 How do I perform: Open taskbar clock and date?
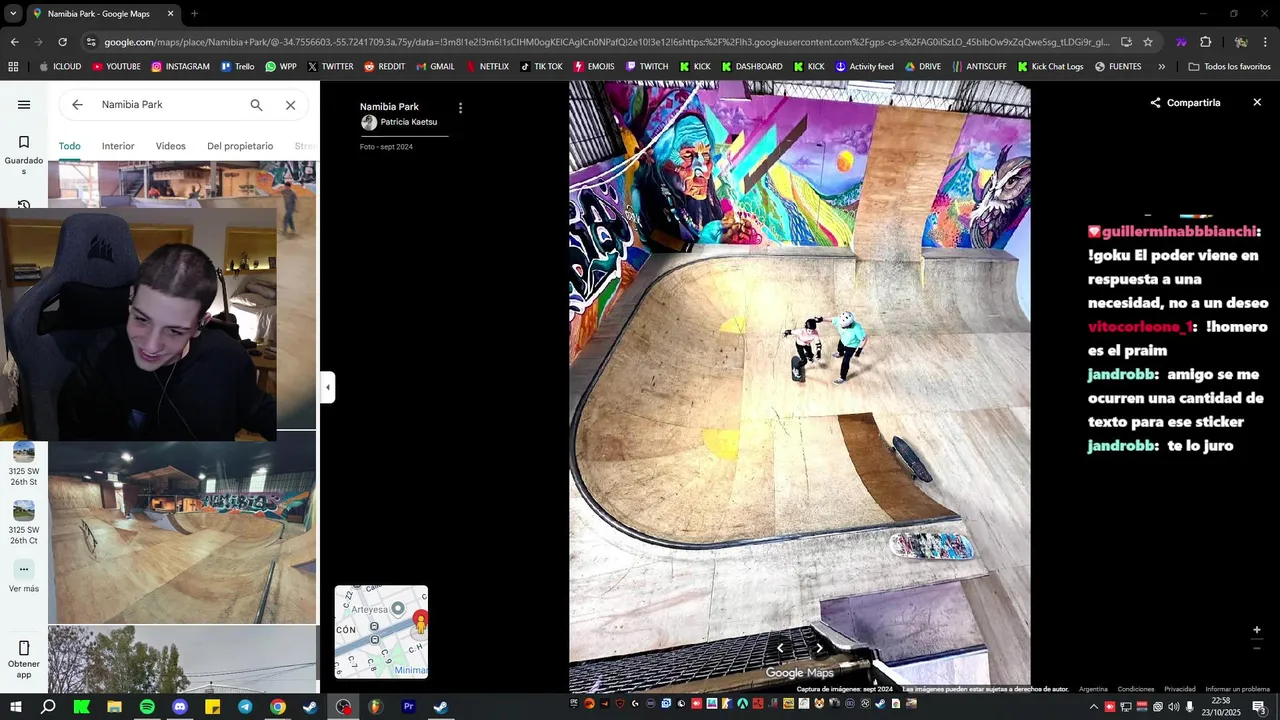[x=1221, y=707]
